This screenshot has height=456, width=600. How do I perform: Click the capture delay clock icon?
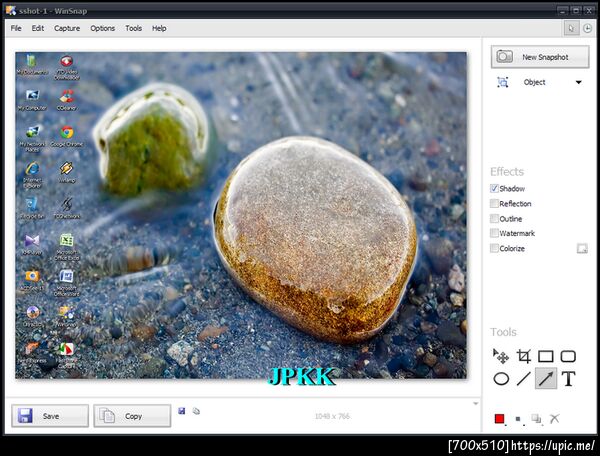coord(587,28)
